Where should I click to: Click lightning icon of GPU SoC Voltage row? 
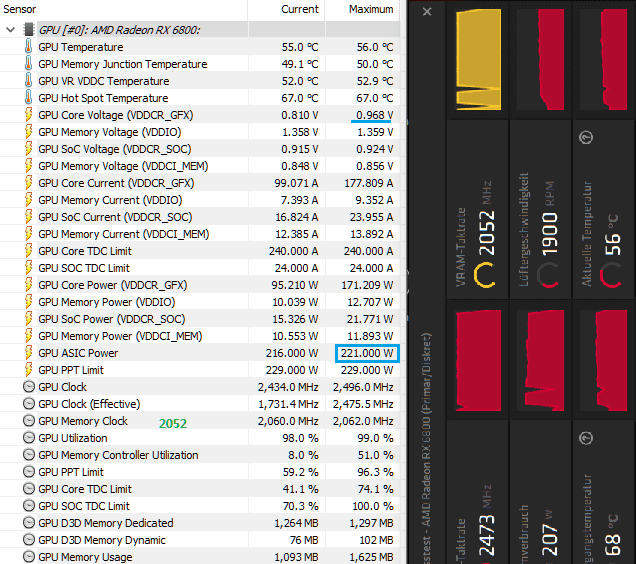[28, 149]
